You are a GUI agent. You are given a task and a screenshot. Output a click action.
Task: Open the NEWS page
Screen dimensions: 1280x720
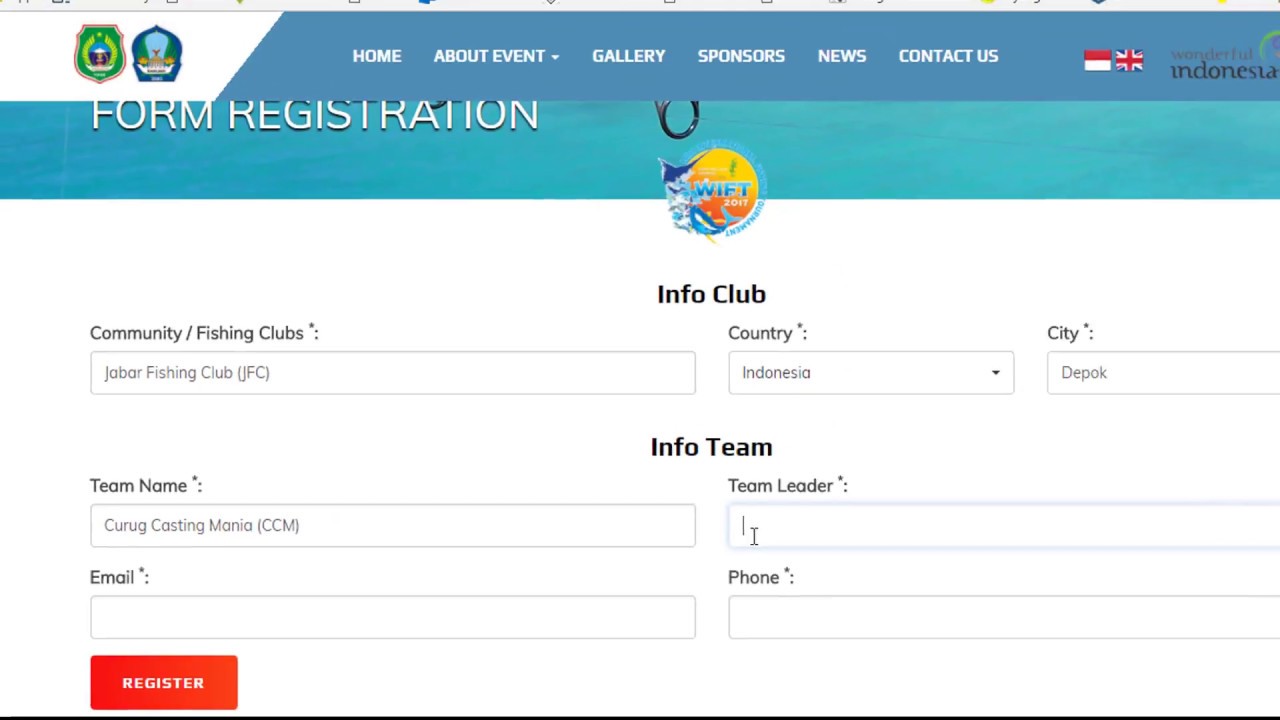tap(842, 56)
